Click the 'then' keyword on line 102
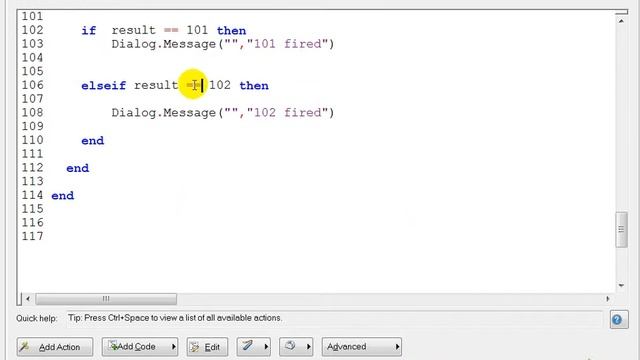This screenshot has height=360, width=640. point(231,31)
